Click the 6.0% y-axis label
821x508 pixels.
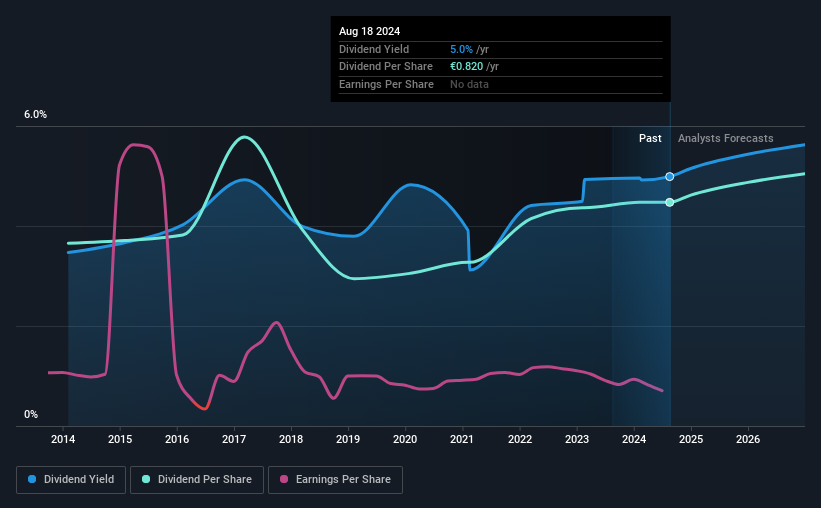(36, 115)
